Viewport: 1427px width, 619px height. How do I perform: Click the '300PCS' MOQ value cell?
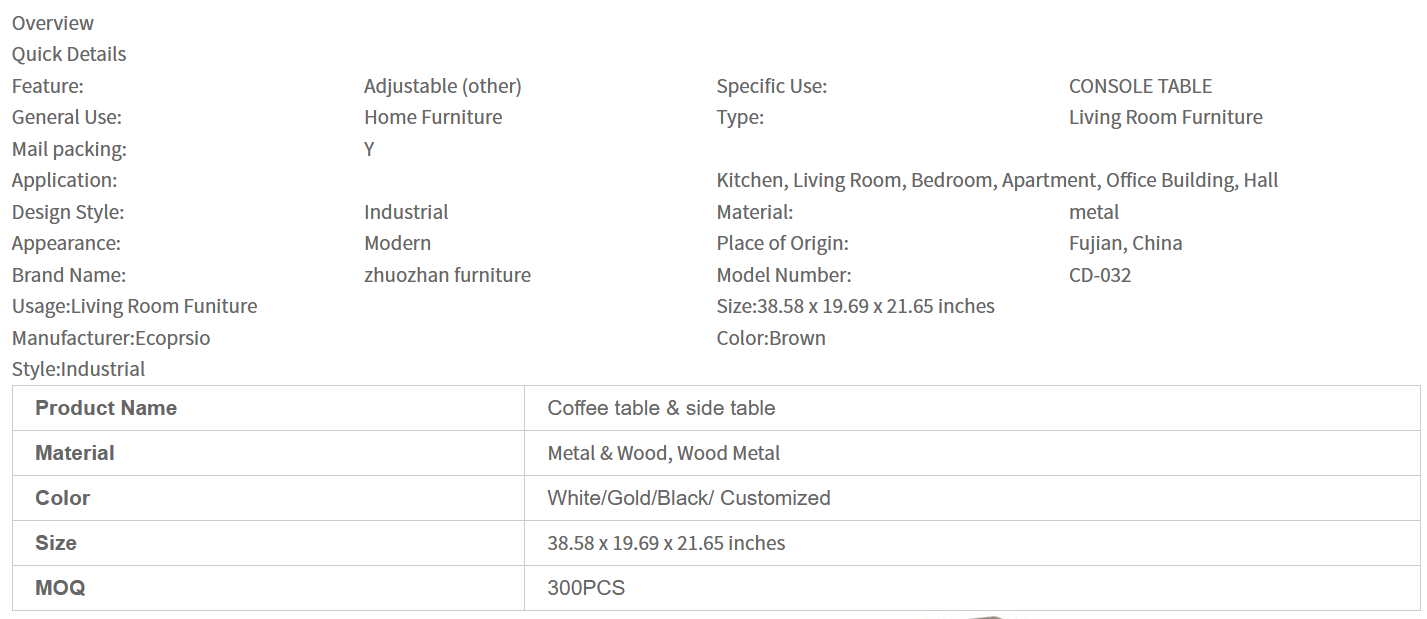click(x=586, y=588)
